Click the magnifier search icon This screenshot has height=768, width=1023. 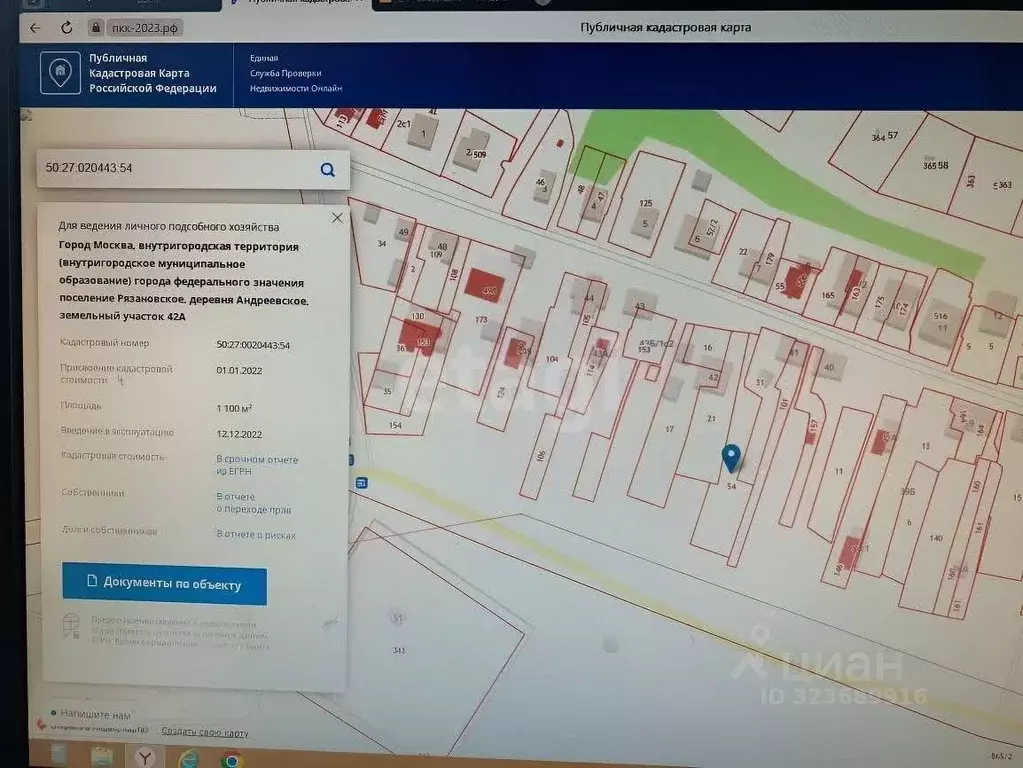pyautogui.click(x=327, y=169)
